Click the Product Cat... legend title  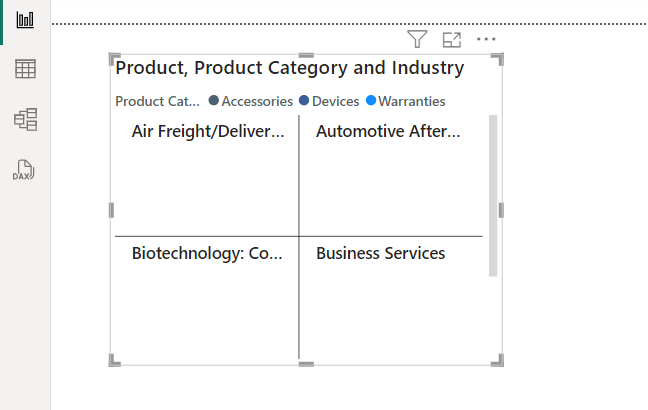click(157, 101)
